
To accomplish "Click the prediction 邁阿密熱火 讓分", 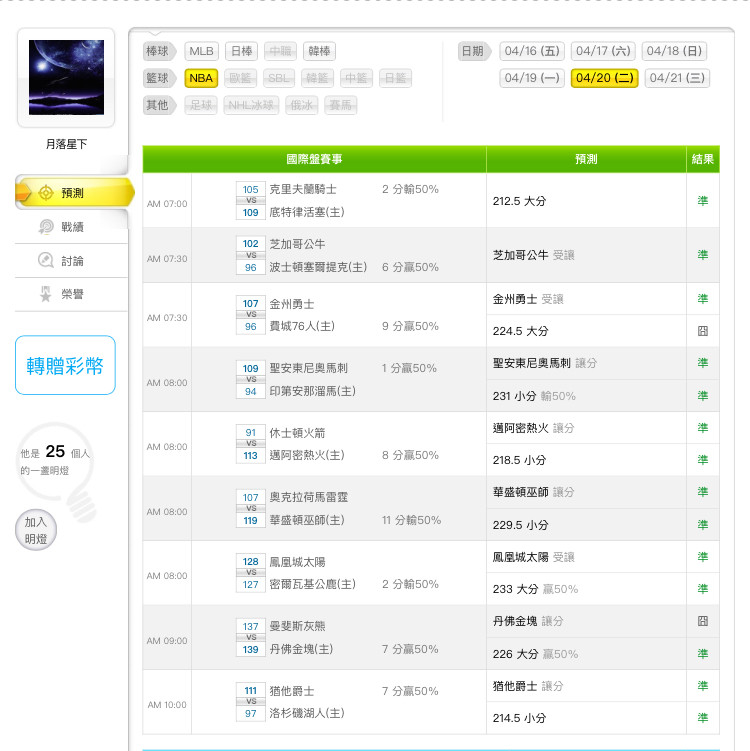I will (534, 428).
